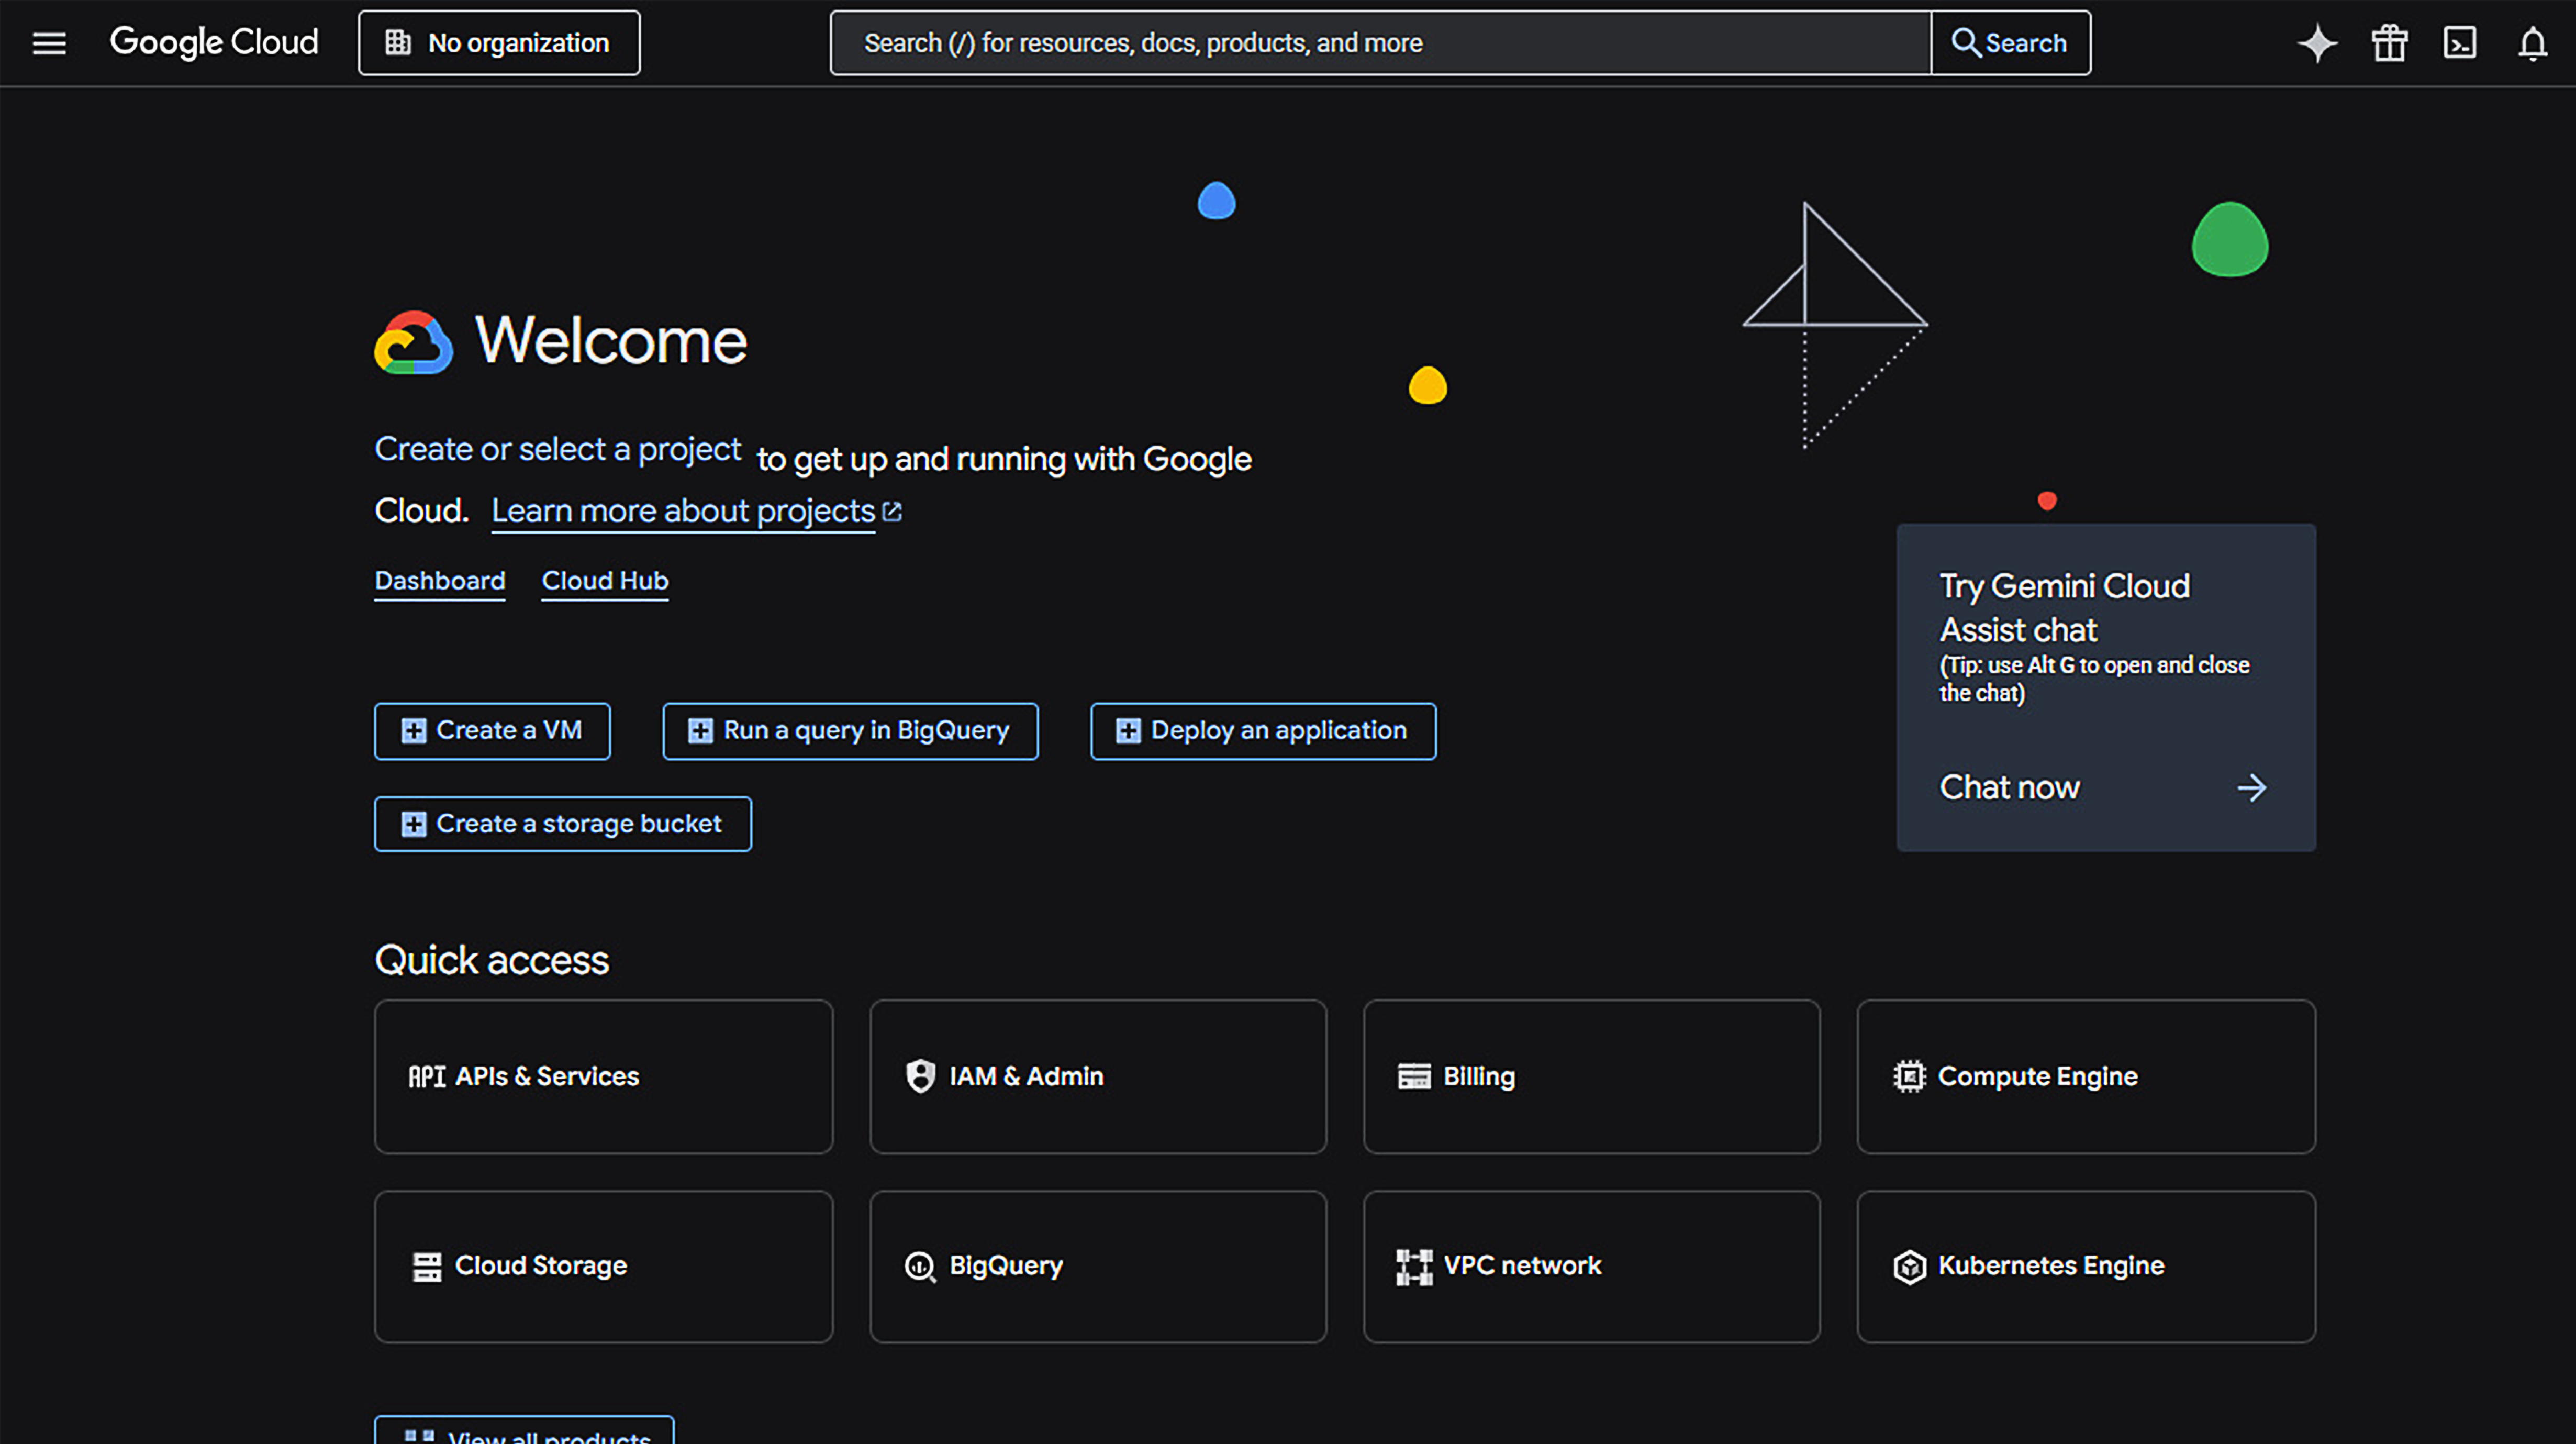Open Gemini Cloud Assist sparkle icon
This screenshot has height=1444, width=2576.
tap(2317, 43)
